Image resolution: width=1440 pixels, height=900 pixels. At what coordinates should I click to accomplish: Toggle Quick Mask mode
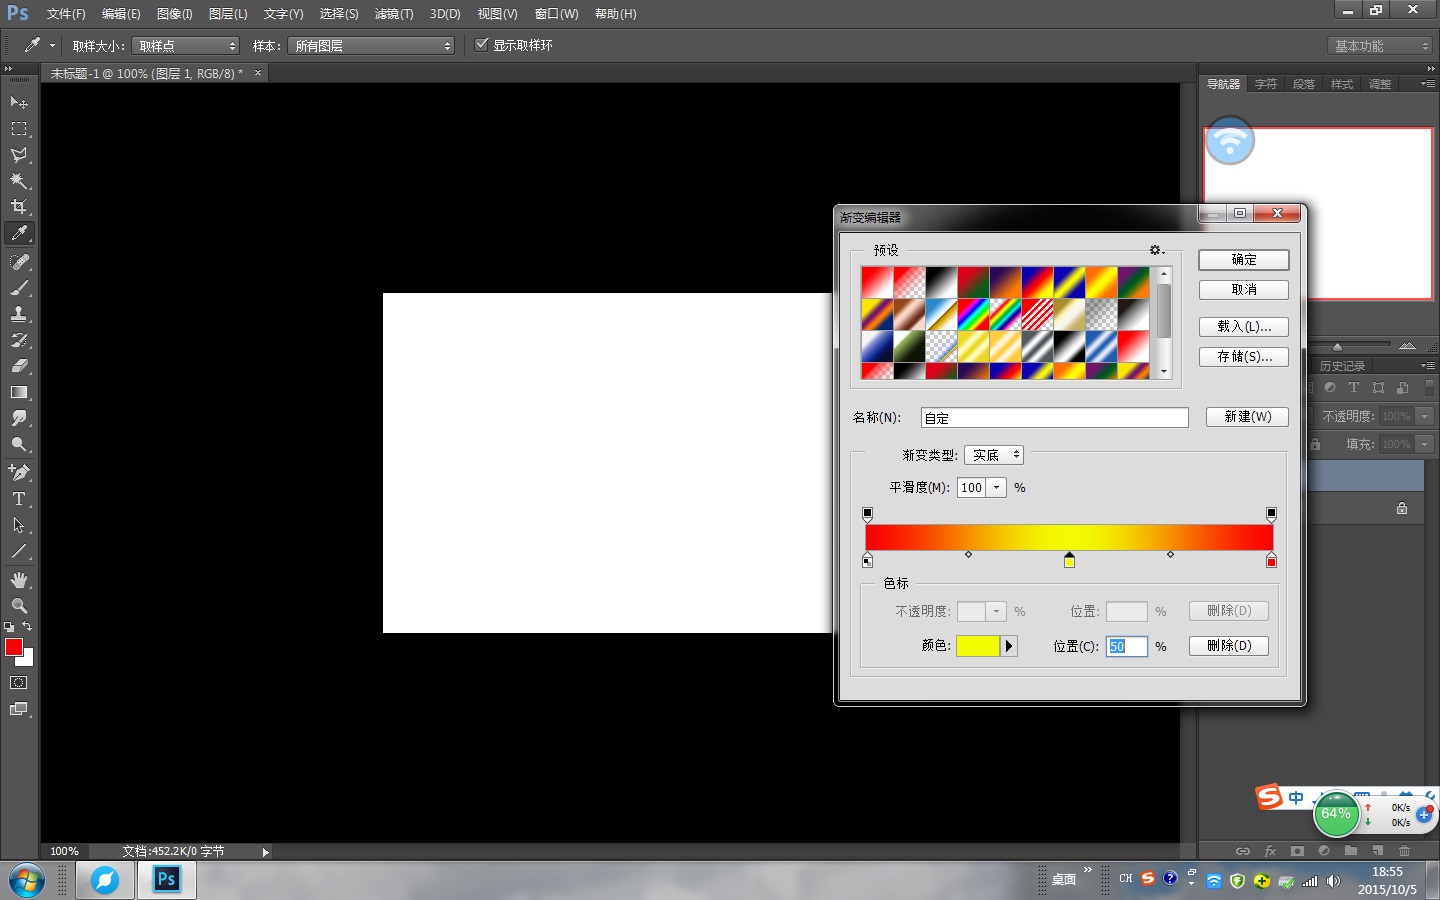pyautogui.click(x=19, y=683)
